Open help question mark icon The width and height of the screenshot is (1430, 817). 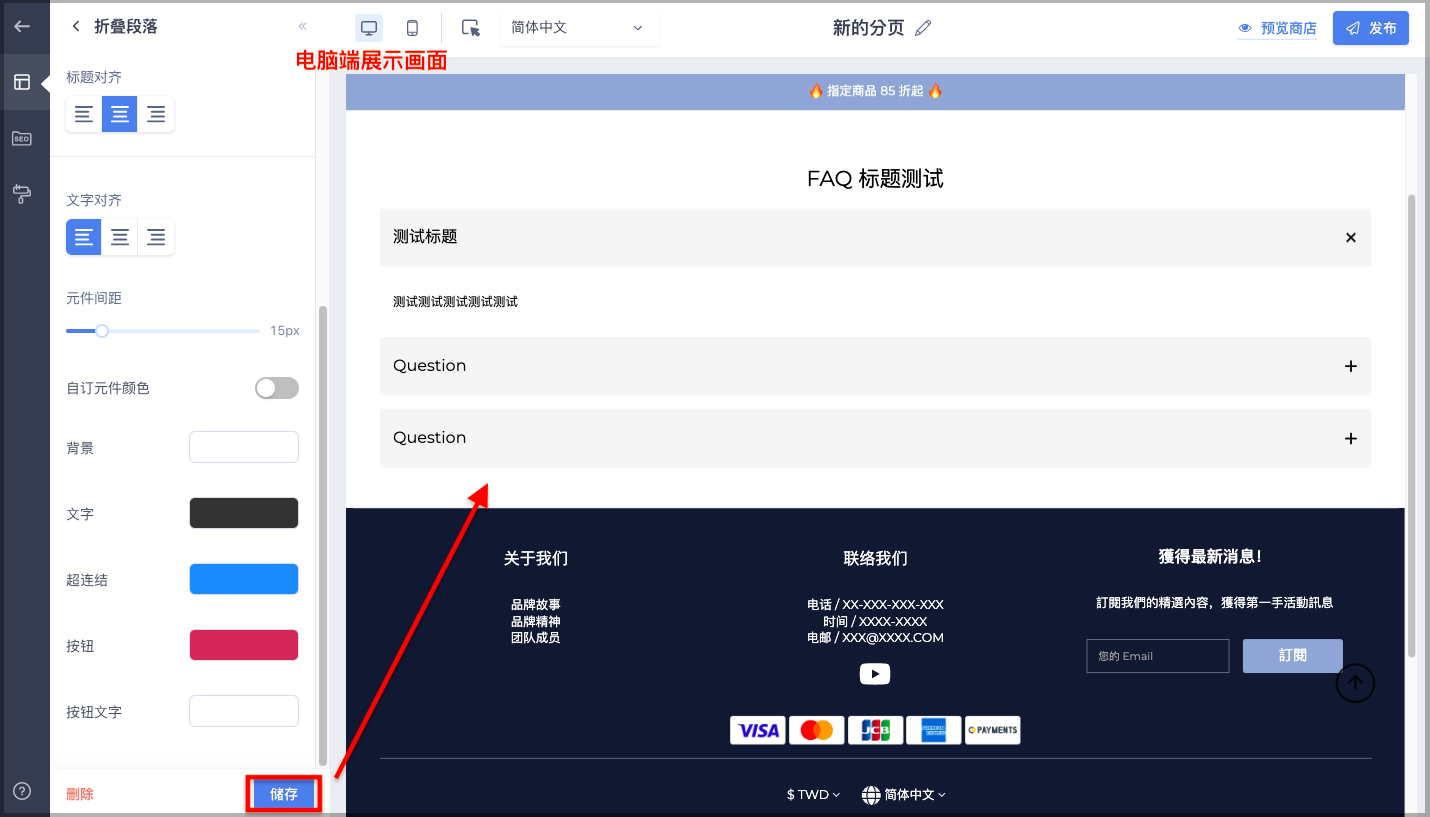click(x=22, y=791)
